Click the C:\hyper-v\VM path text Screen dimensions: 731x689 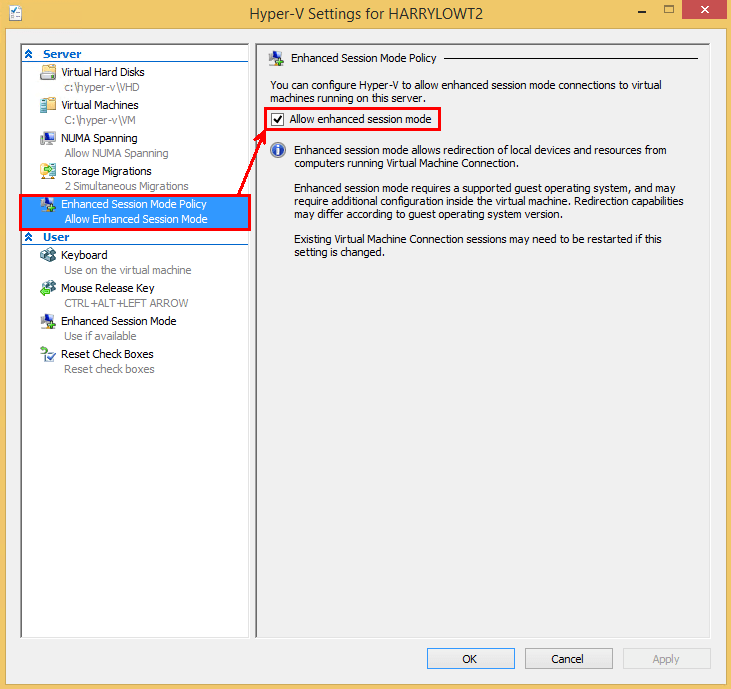click(100, 120)
